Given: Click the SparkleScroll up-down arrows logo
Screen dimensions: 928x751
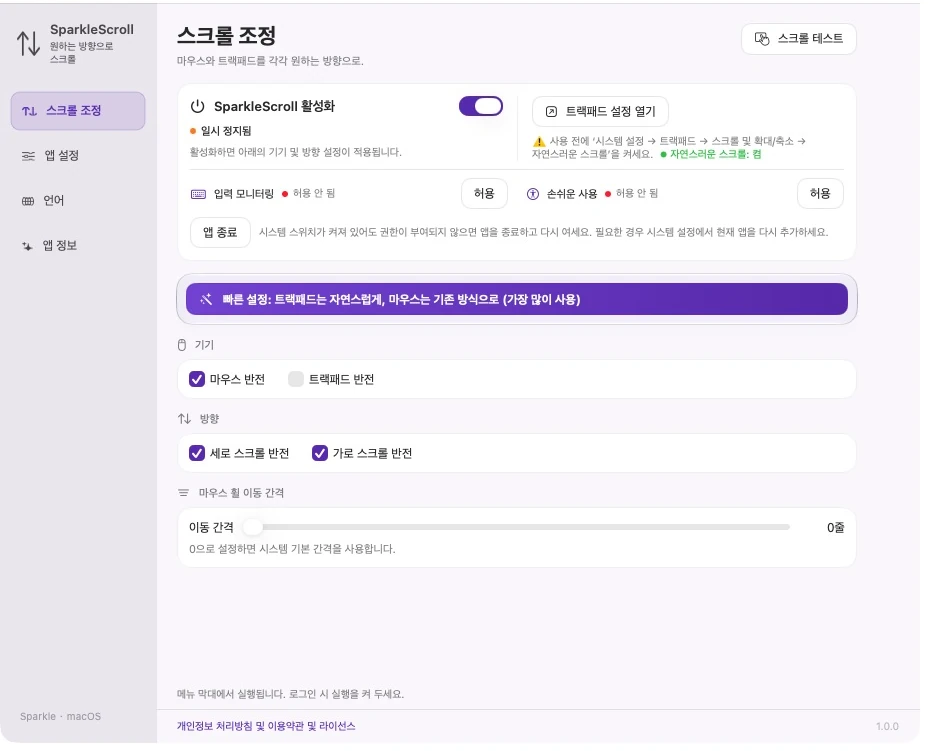Looking at the screenshot, I should (x=28, y=43).
